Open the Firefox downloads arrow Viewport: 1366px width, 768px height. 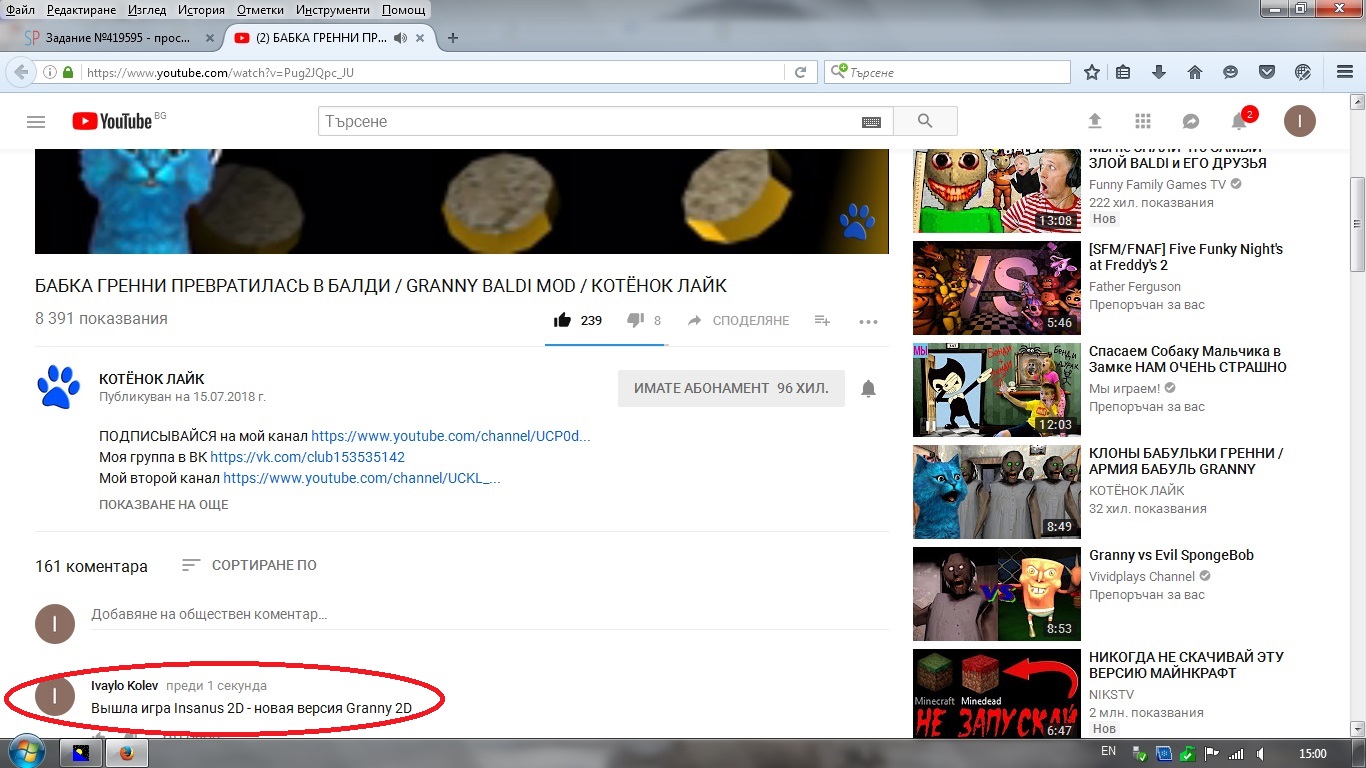pos(1159,72)
